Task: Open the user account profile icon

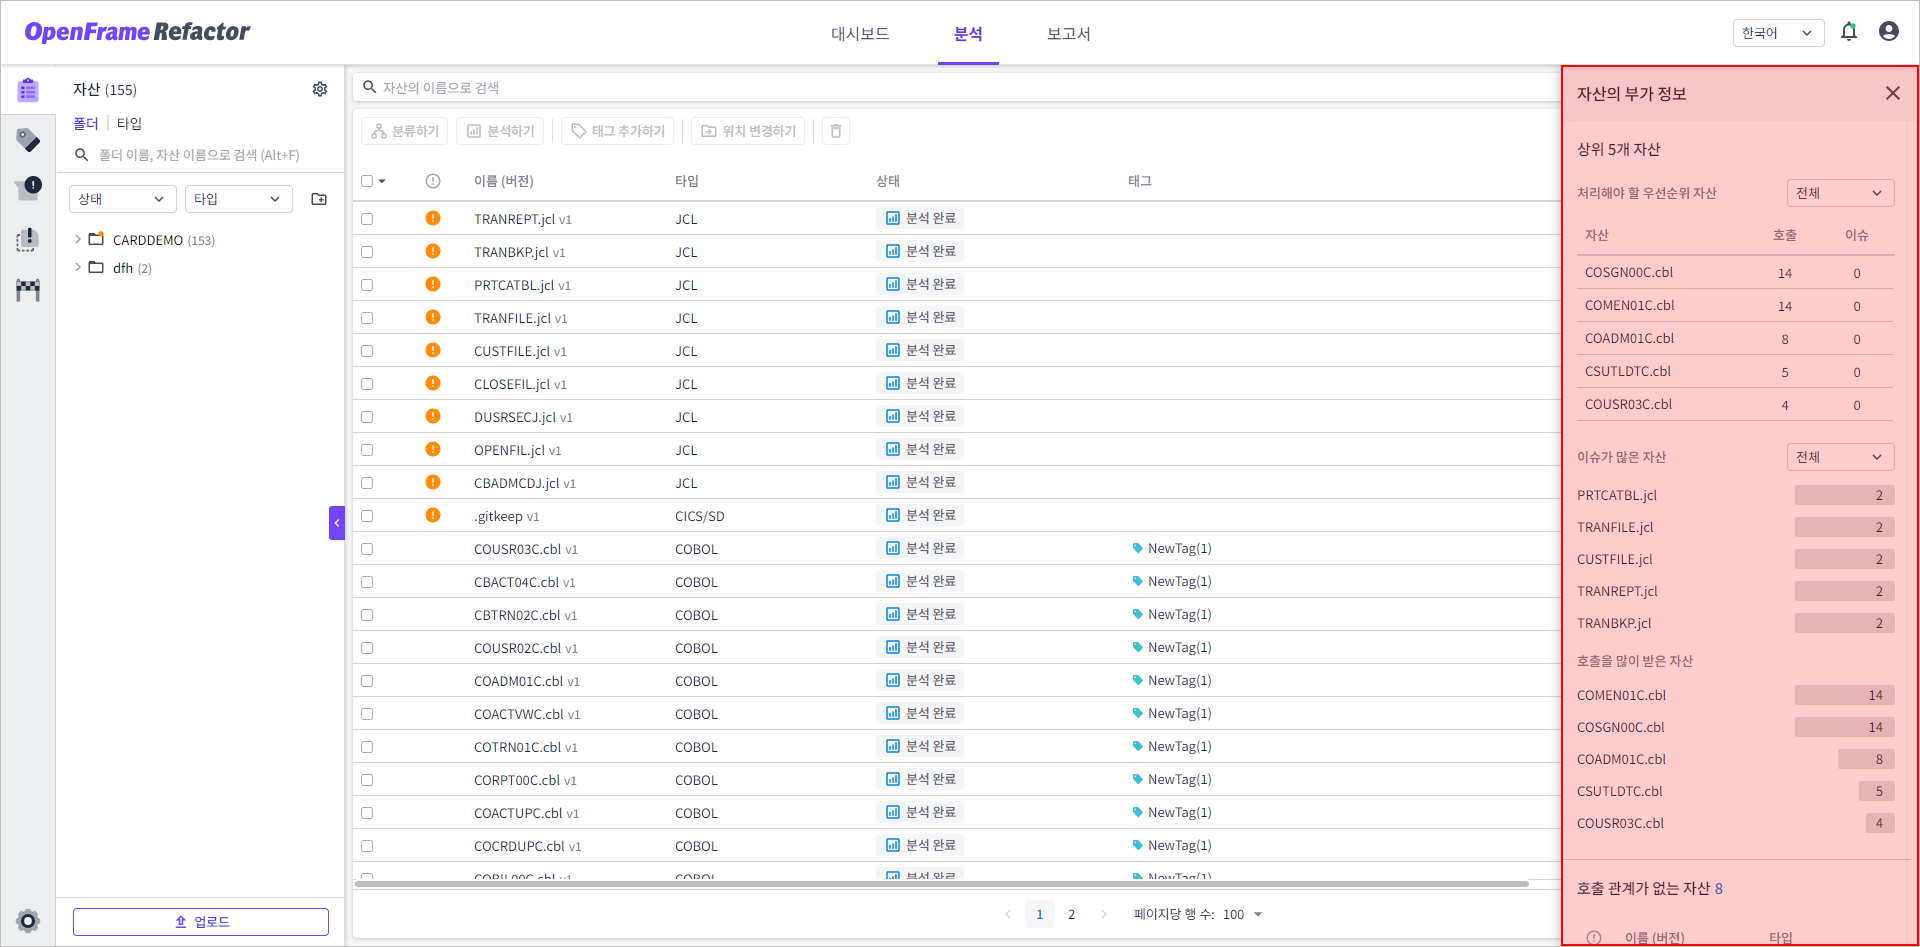Action: pos(1889,32)
